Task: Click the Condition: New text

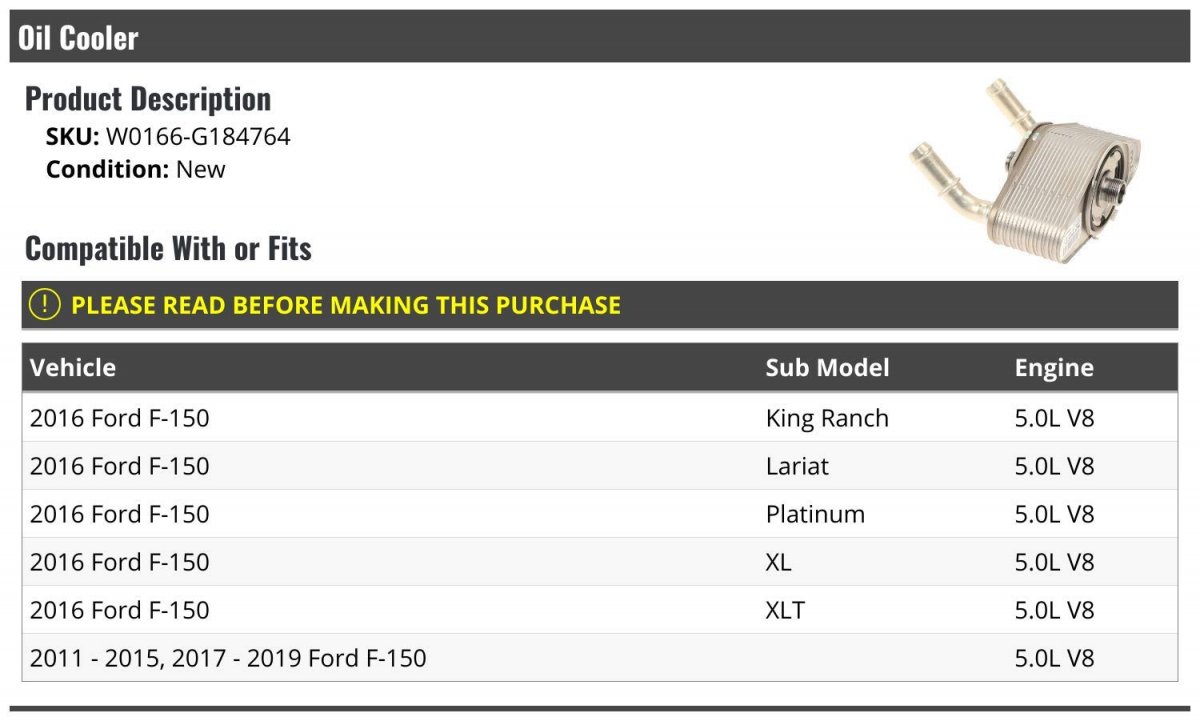Action: pos(136,169)
